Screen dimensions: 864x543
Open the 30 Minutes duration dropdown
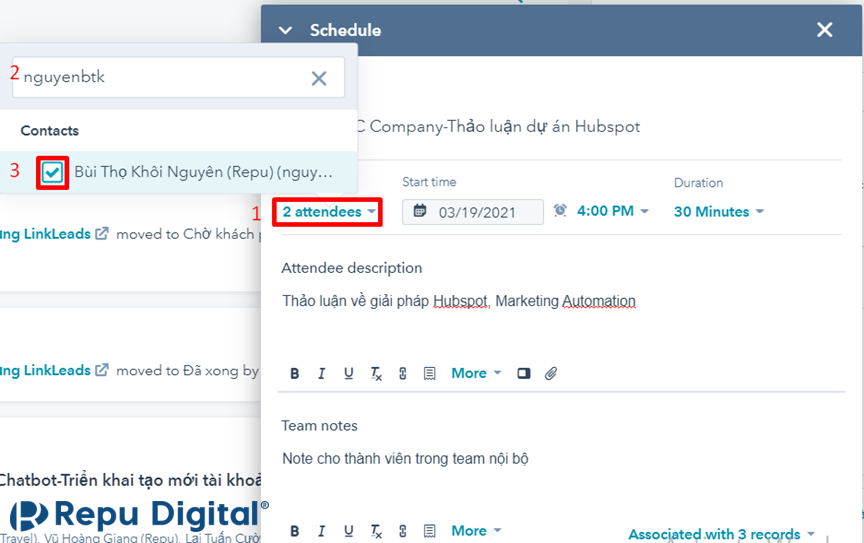point(719,212)
